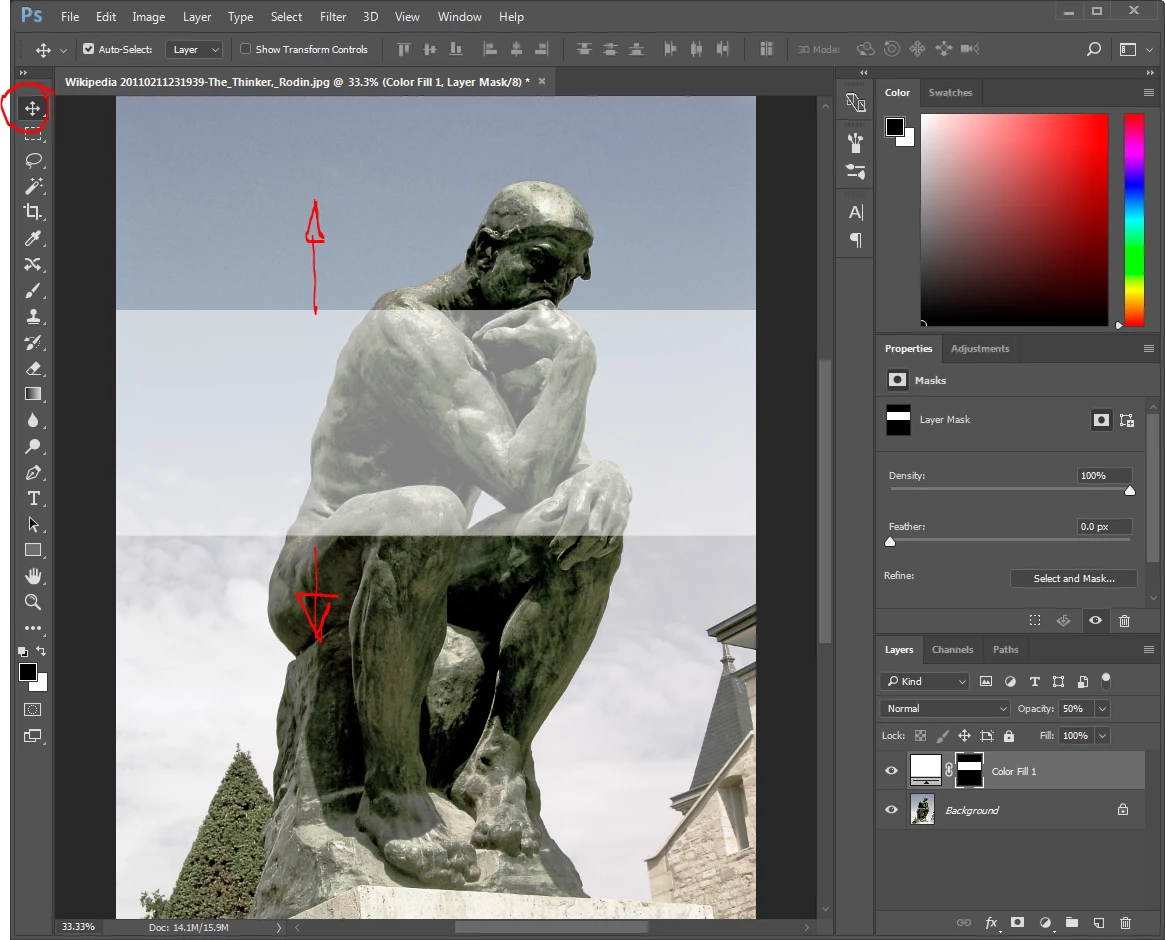Open the Opacity slider dropdown arrow

pos(1103,708)
